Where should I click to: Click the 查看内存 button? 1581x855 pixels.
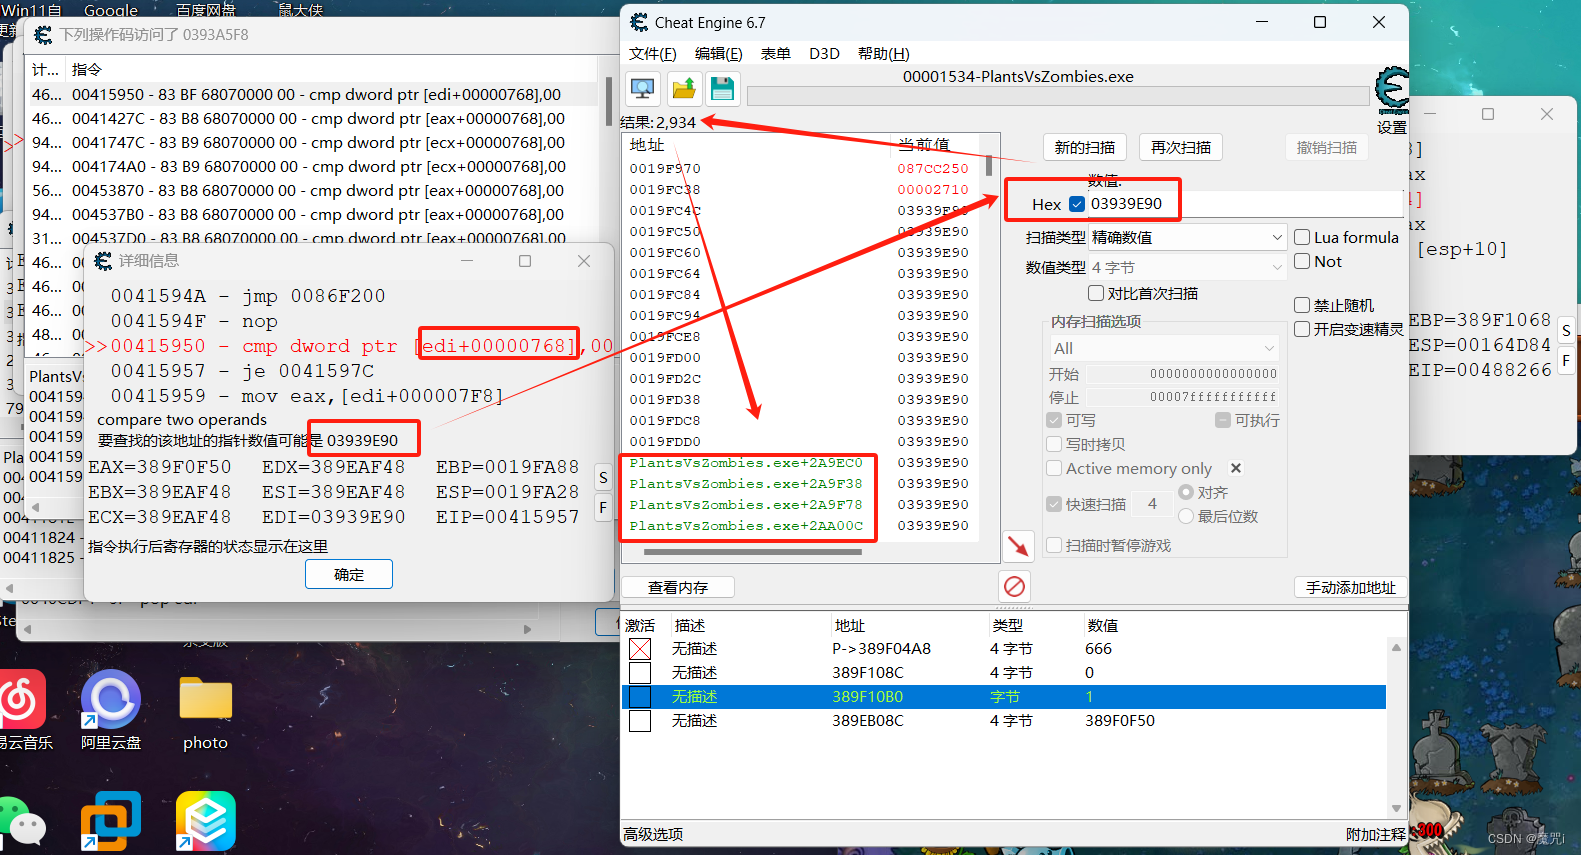pyautogui.click(x=678, y=587)
